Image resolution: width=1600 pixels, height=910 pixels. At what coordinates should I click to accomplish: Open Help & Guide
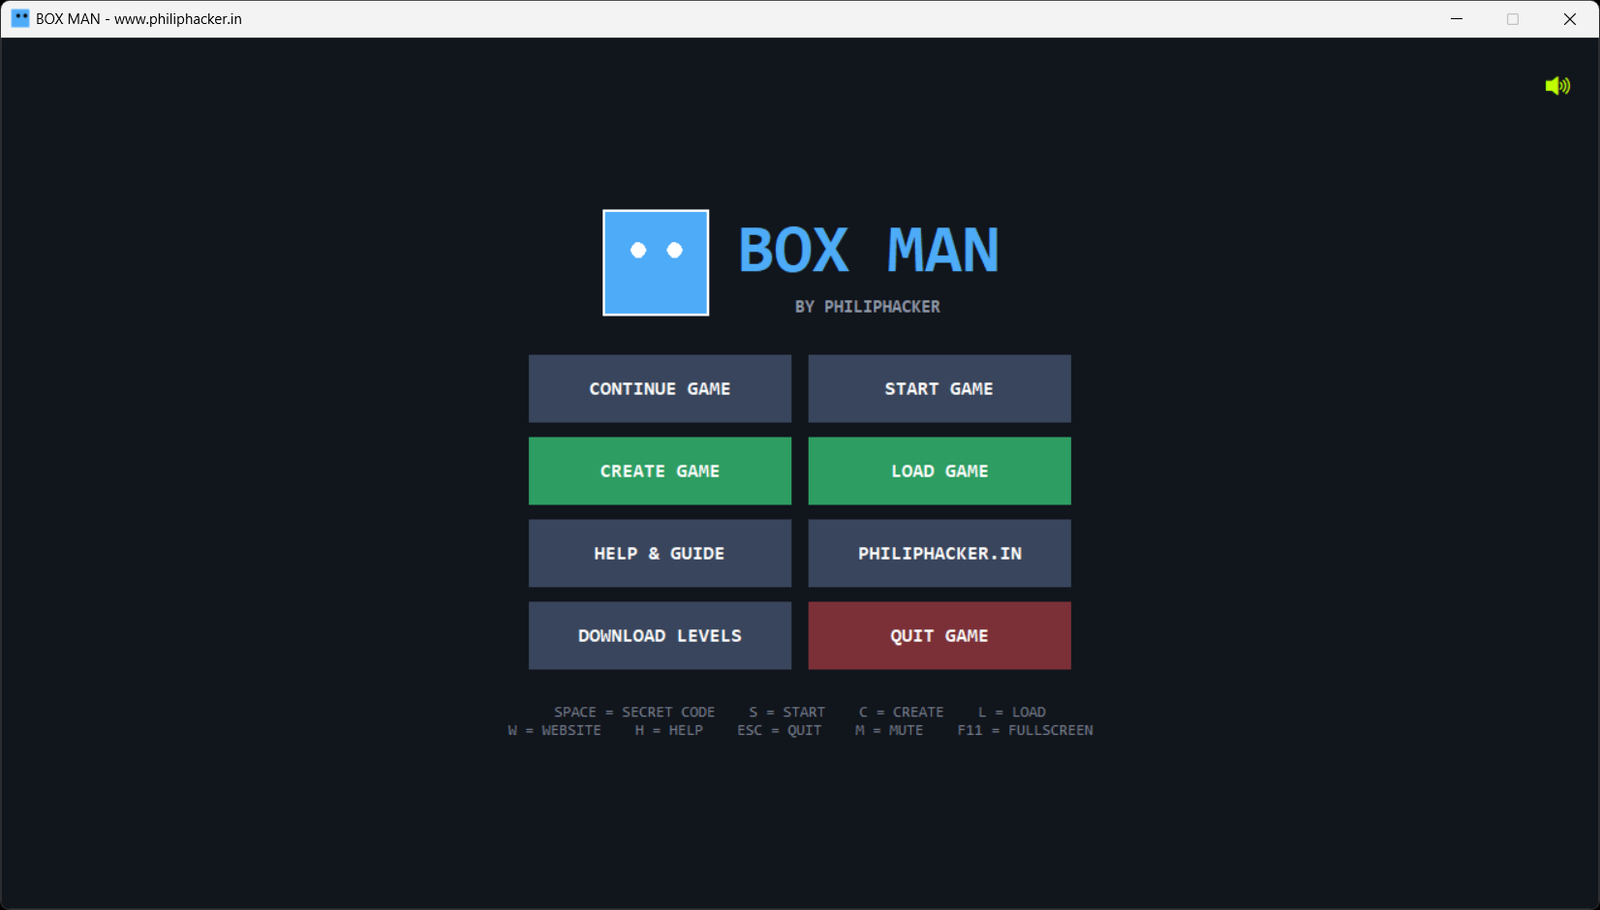pos(660,553)
